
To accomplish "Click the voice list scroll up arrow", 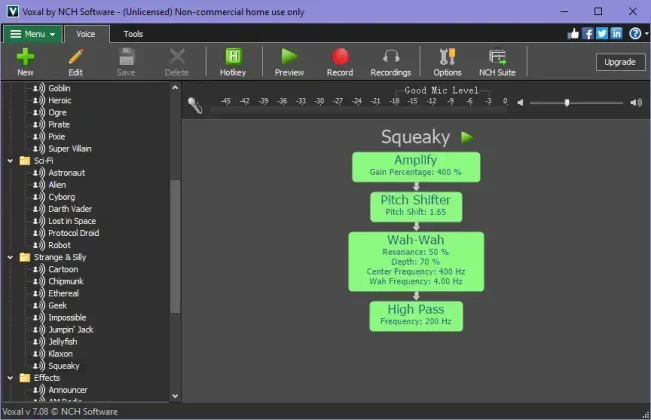I will 175,88.
